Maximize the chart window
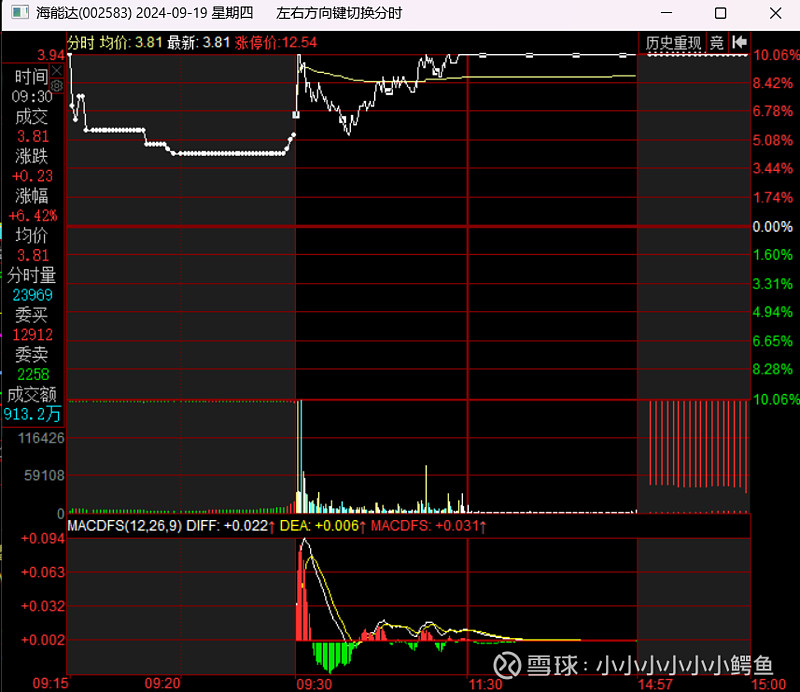Image resolution: width=800 pixels, height=692 pixels. pos(720,13)
